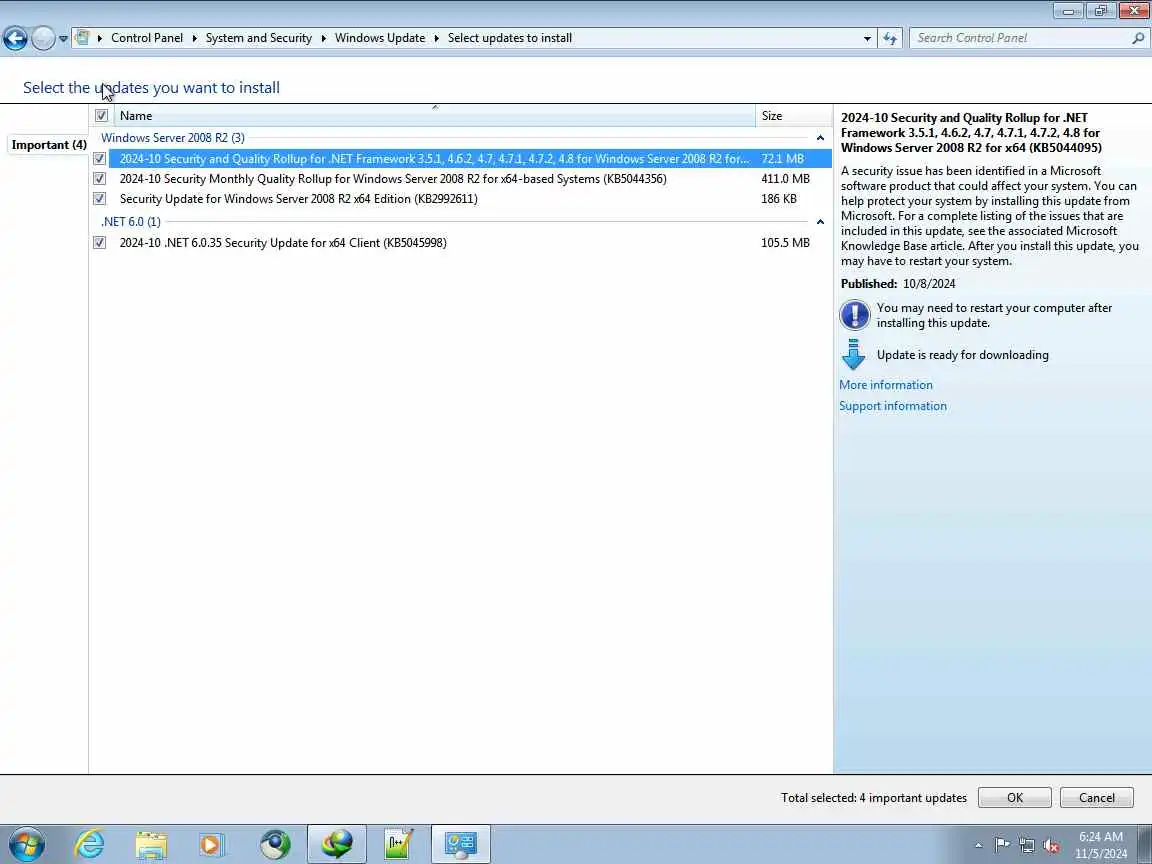This screenshot has width=1152, height=864.
Task: Click the muted volume speaker tray icon
Action: (x=1051, y=846)
